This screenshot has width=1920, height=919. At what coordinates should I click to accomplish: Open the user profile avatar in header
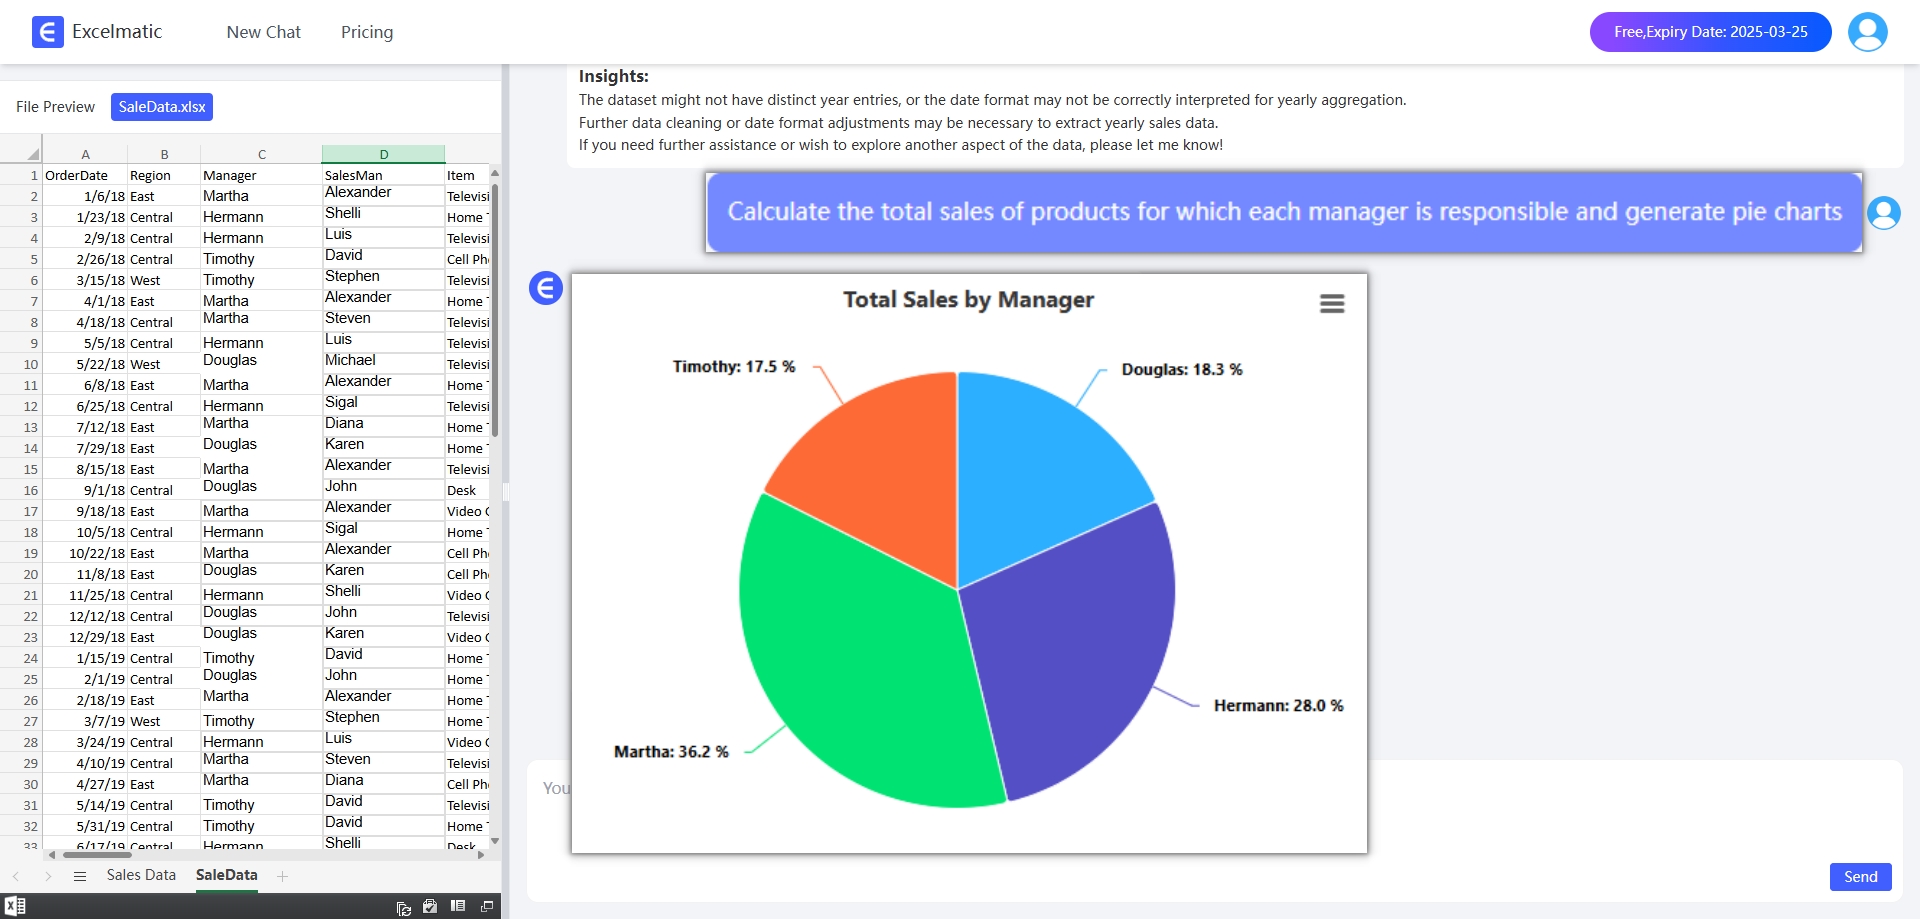[1867, 32]
